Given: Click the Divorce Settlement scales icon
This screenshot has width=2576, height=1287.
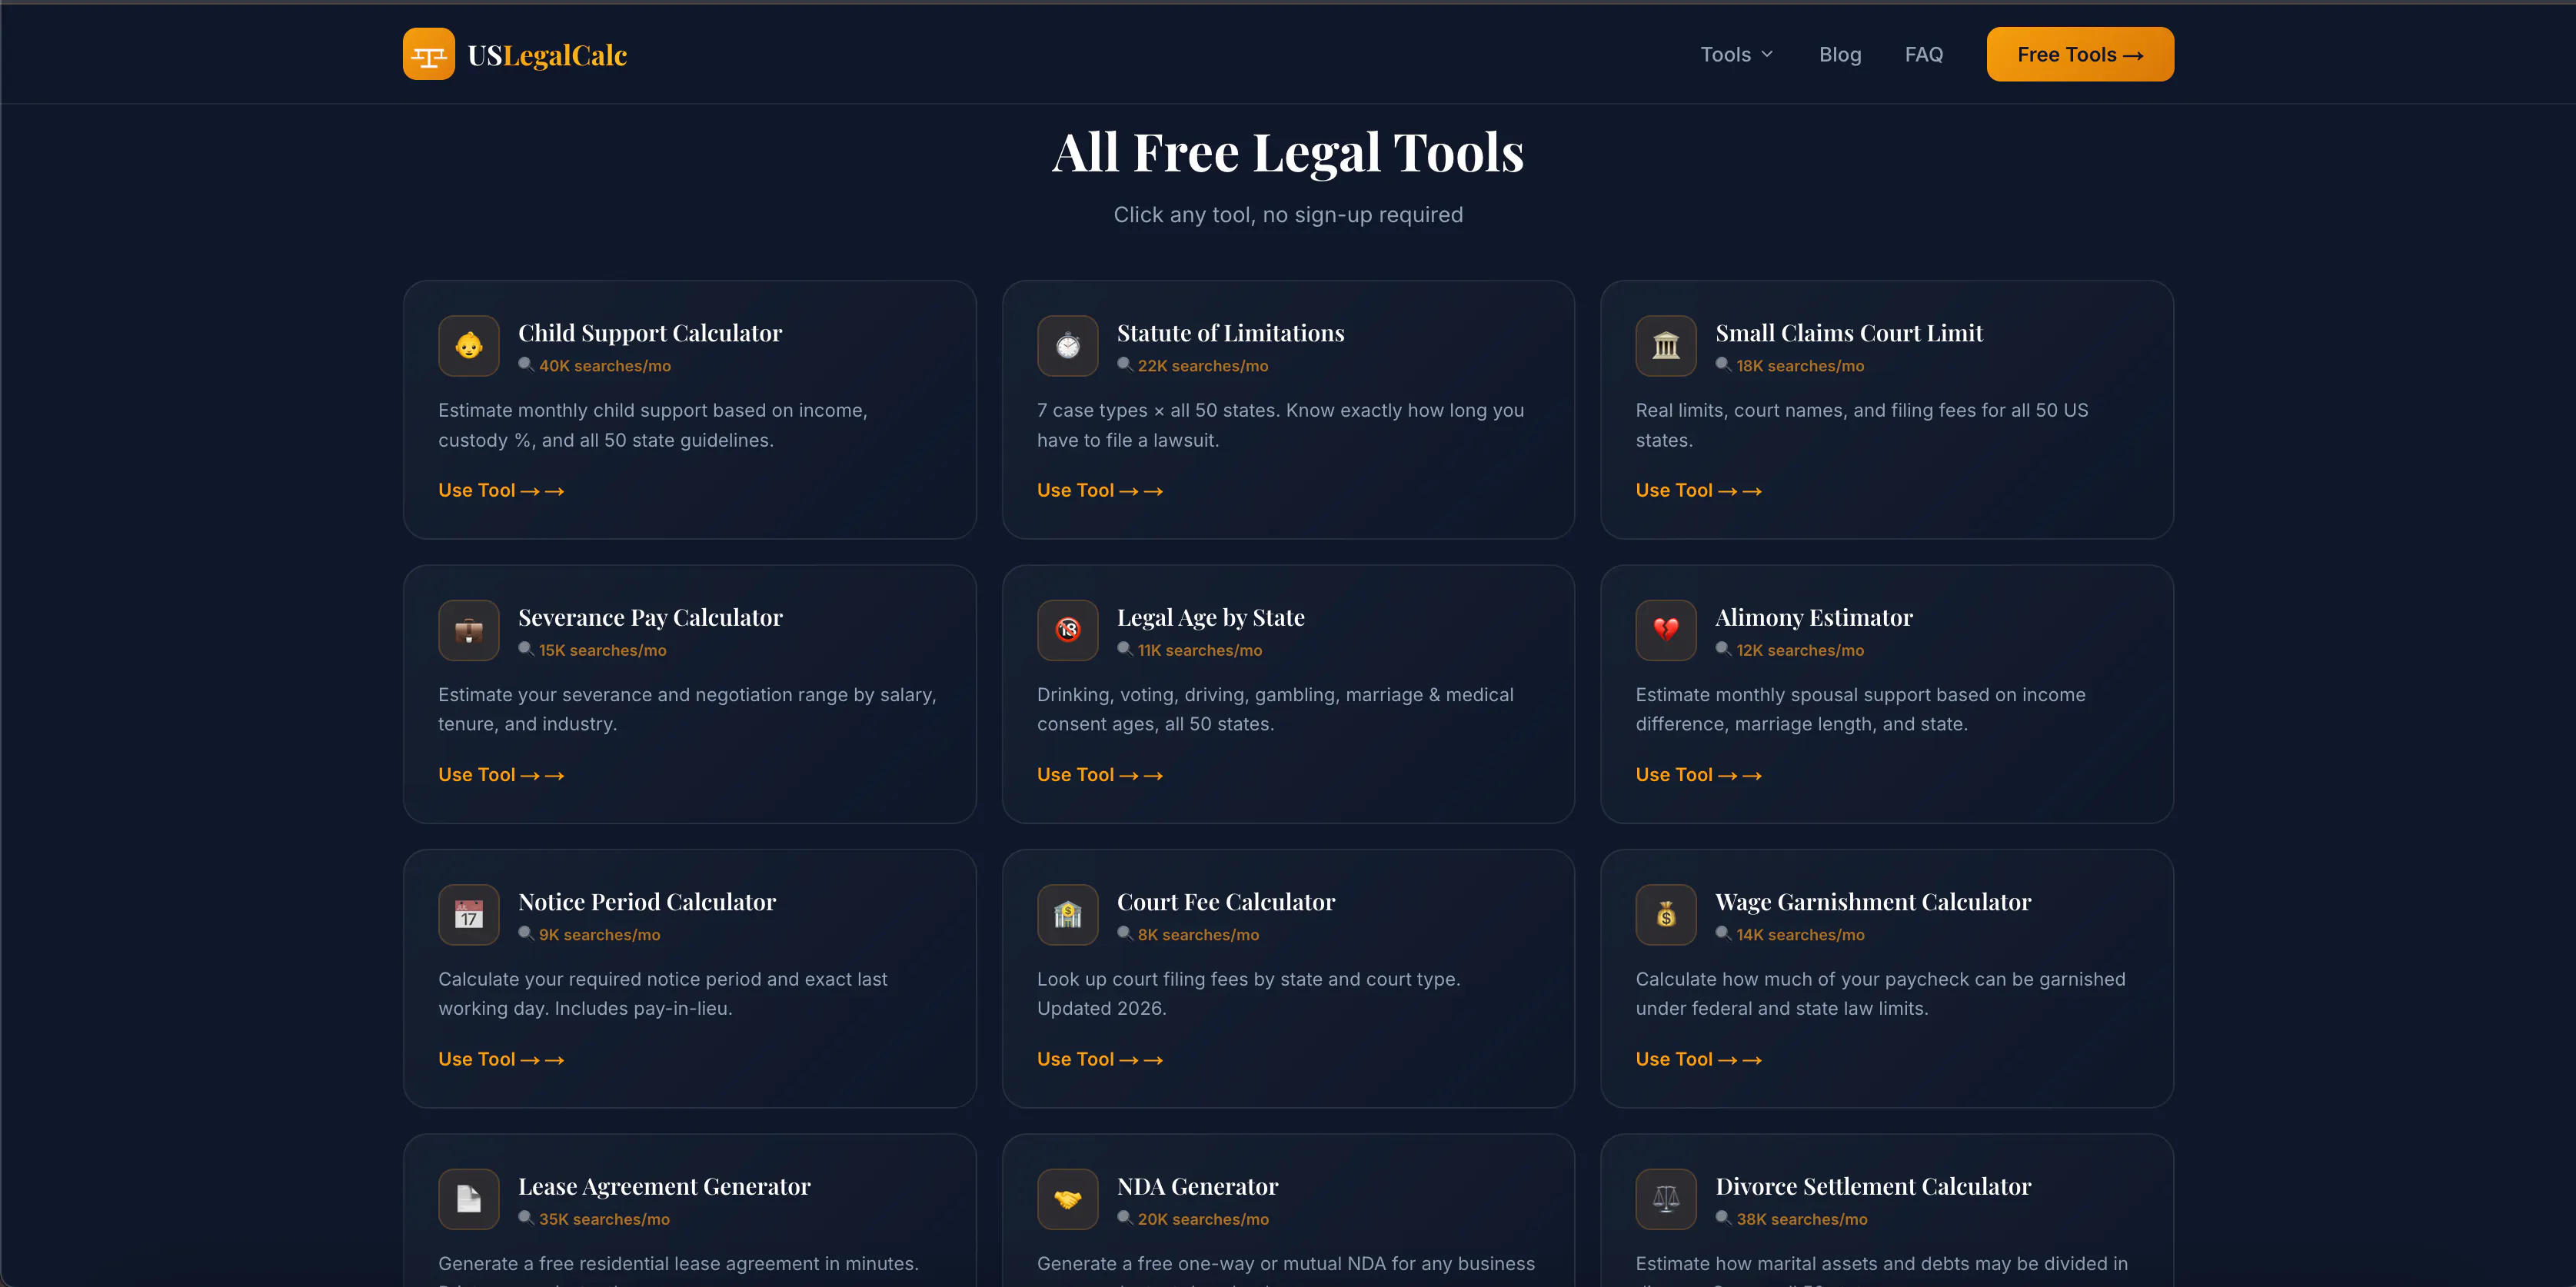Looking at the screenshot, I should pos(1666,1199).
